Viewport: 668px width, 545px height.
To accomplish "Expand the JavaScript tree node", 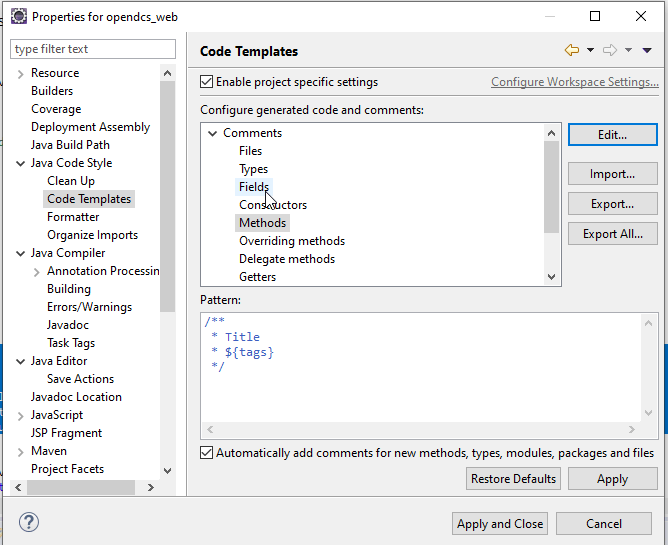I will coord(20,416).
